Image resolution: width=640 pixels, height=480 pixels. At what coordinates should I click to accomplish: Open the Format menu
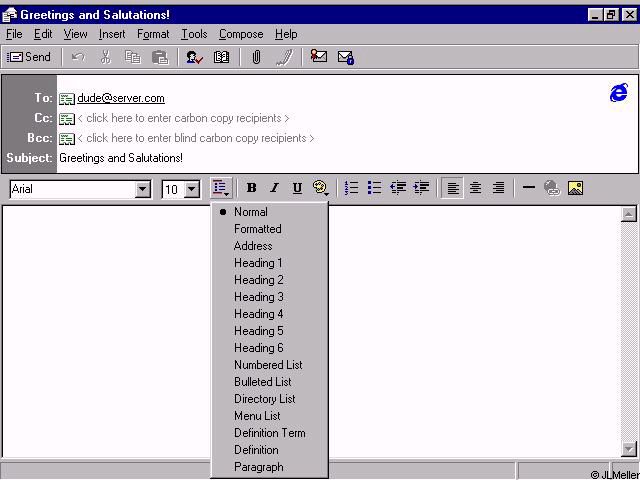click(x=153, y=34)
